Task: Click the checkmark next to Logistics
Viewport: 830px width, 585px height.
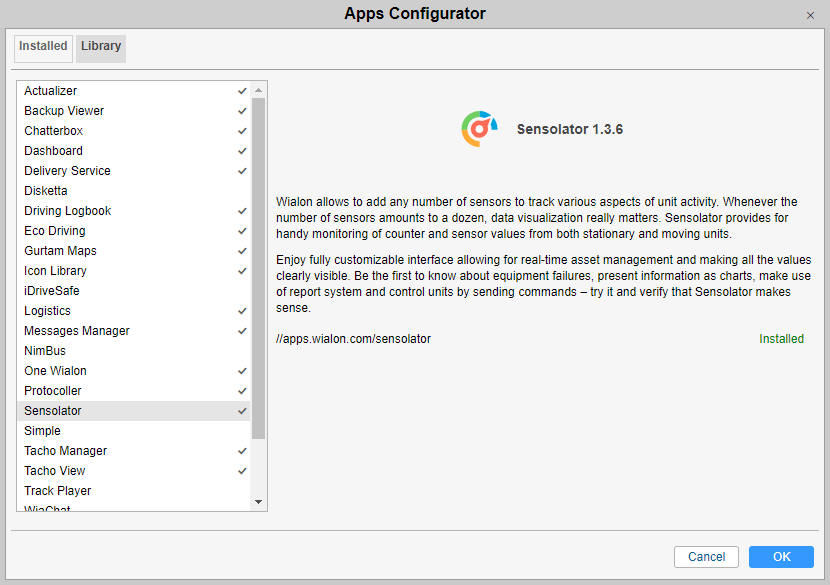Action: (242, 311)
